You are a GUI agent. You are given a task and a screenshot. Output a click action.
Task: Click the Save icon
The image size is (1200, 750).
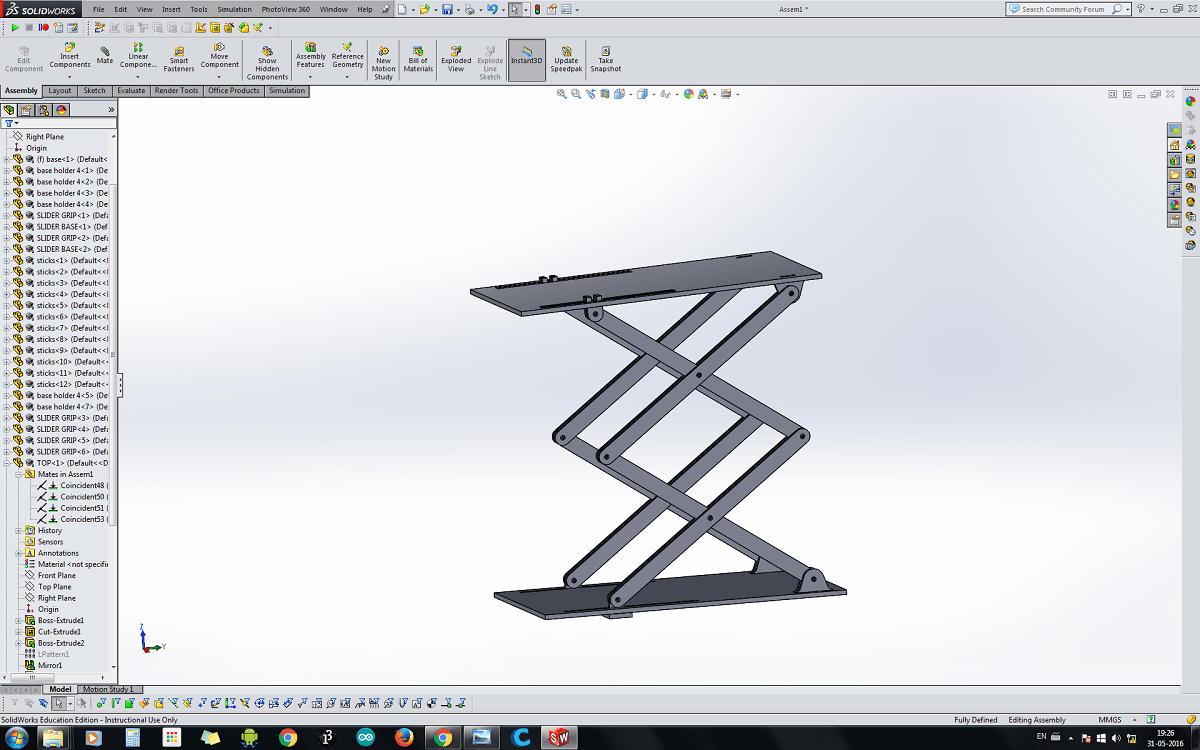(446, 9)
